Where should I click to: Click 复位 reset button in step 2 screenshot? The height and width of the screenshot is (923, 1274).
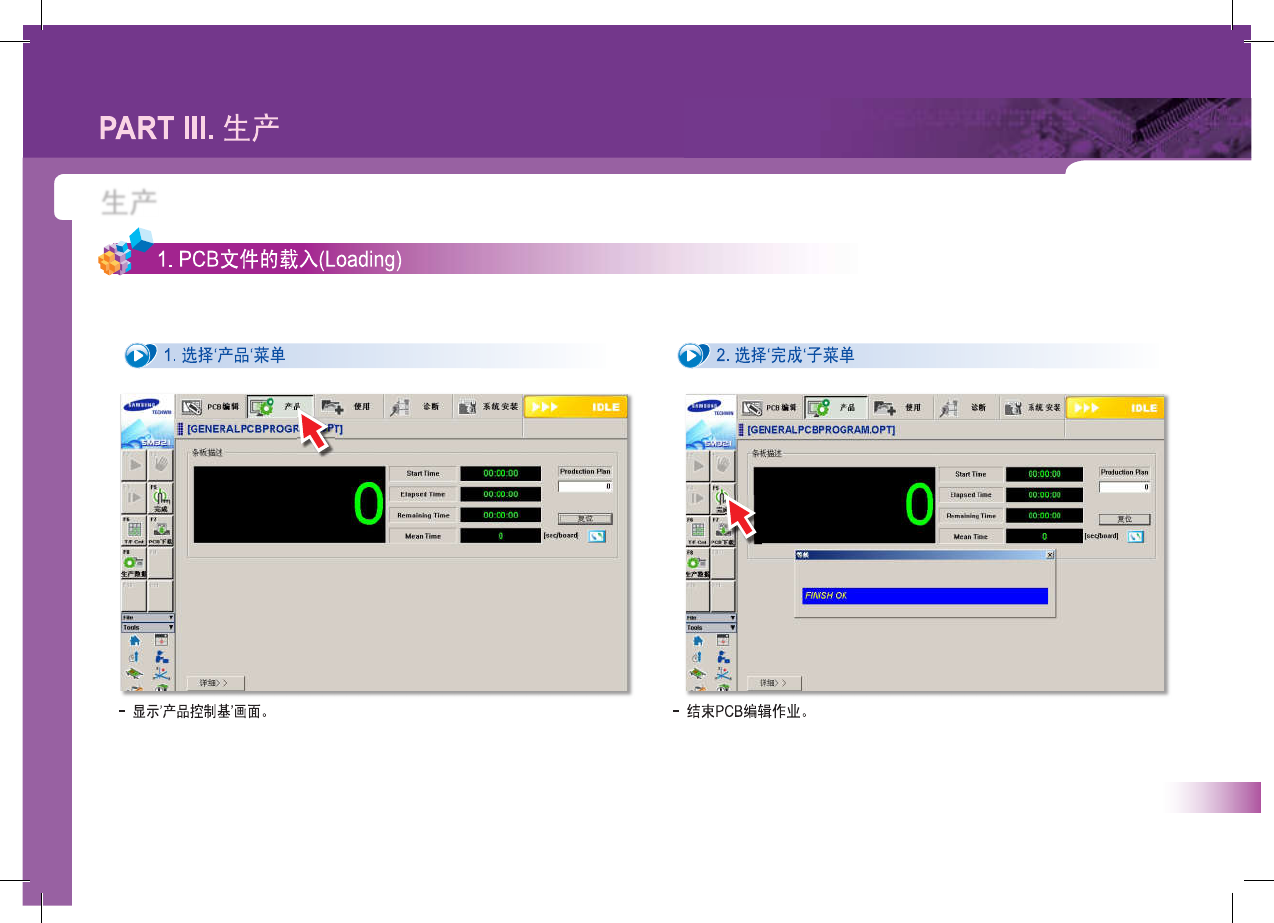point(1125,519)
